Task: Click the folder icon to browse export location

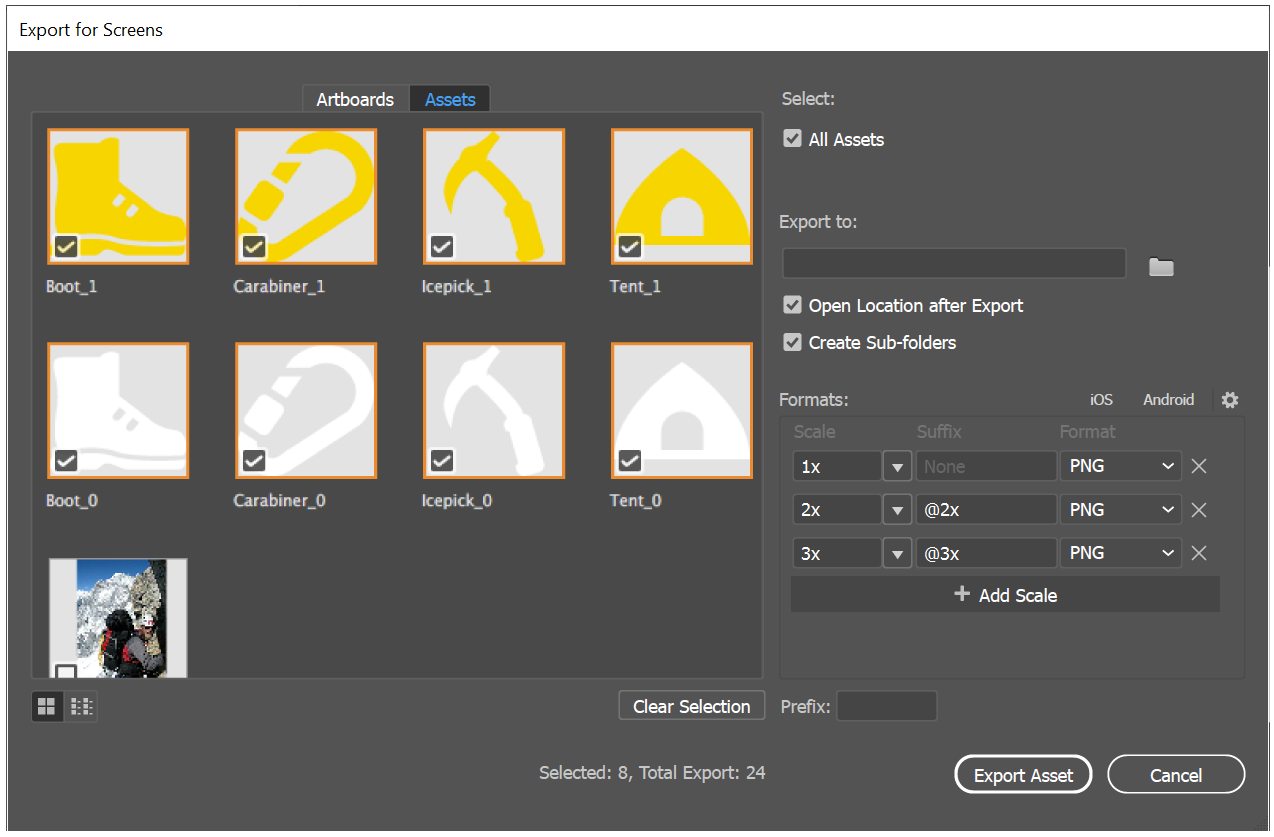Action: [x=1160, y=267]
